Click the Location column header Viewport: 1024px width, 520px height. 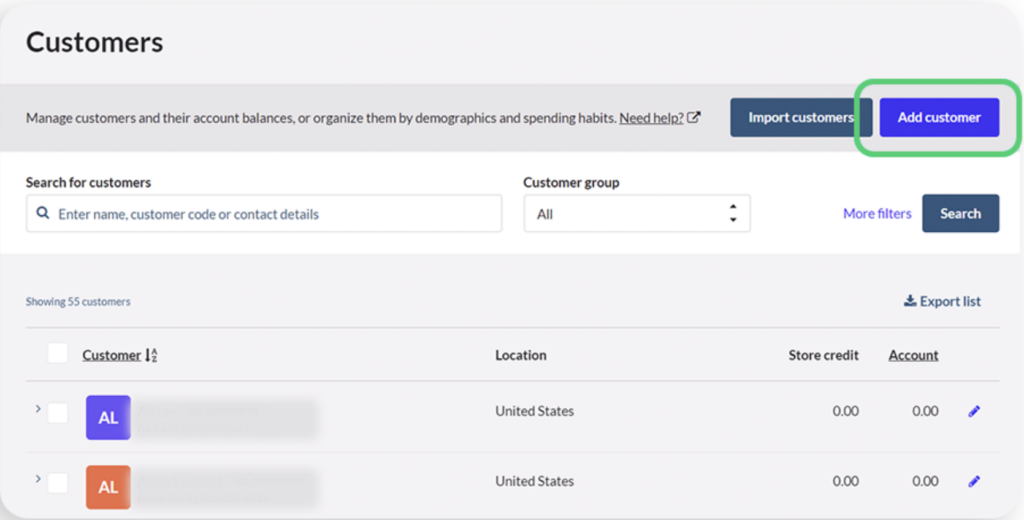(520, 355)
